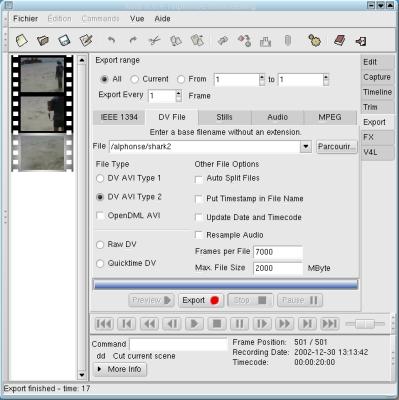Jump to start of movie
399x400 pixels.
pyautogui.click(x=104, y=324)
